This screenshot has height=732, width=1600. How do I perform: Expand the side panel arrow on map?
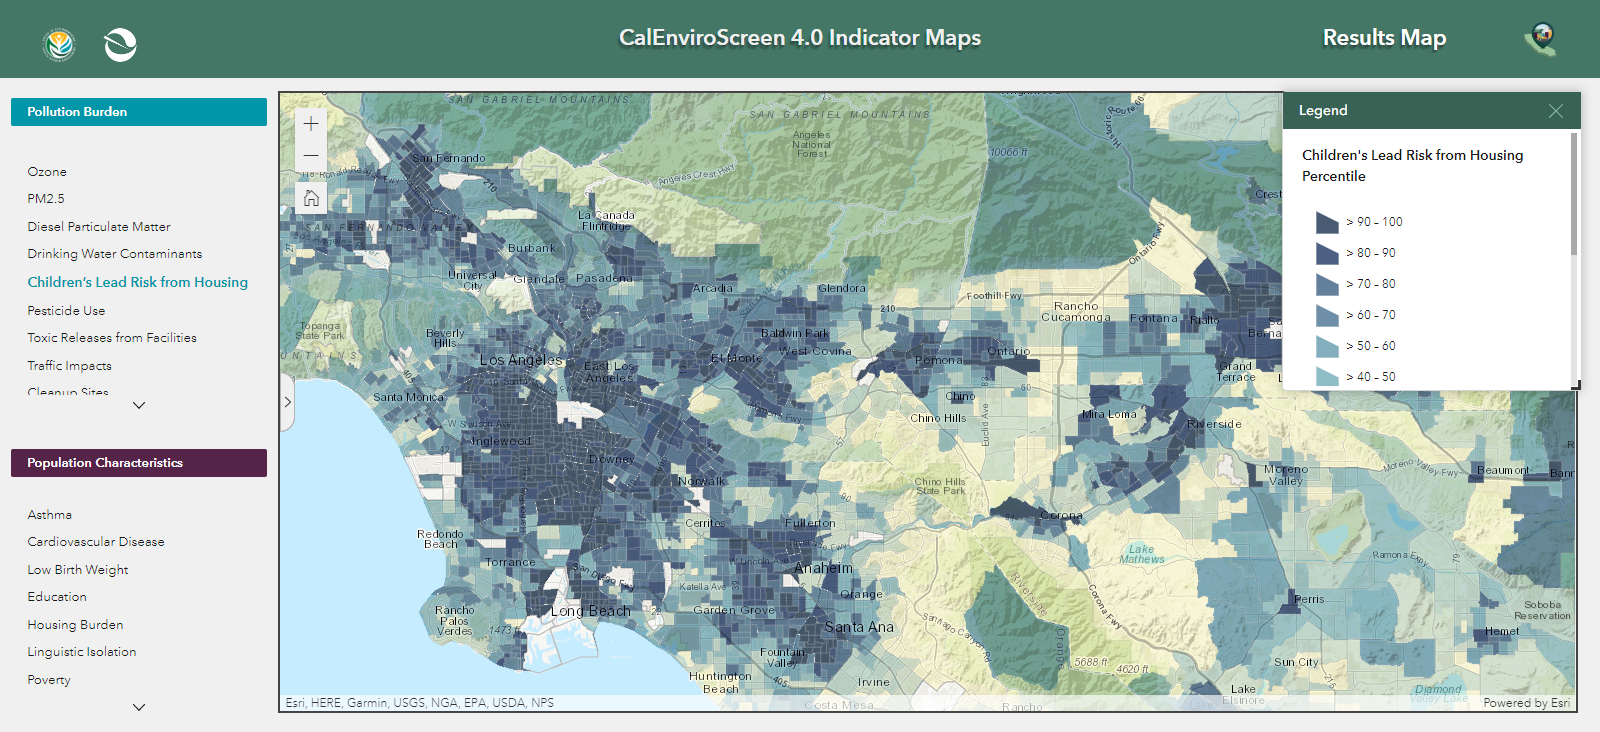[287, 402]
